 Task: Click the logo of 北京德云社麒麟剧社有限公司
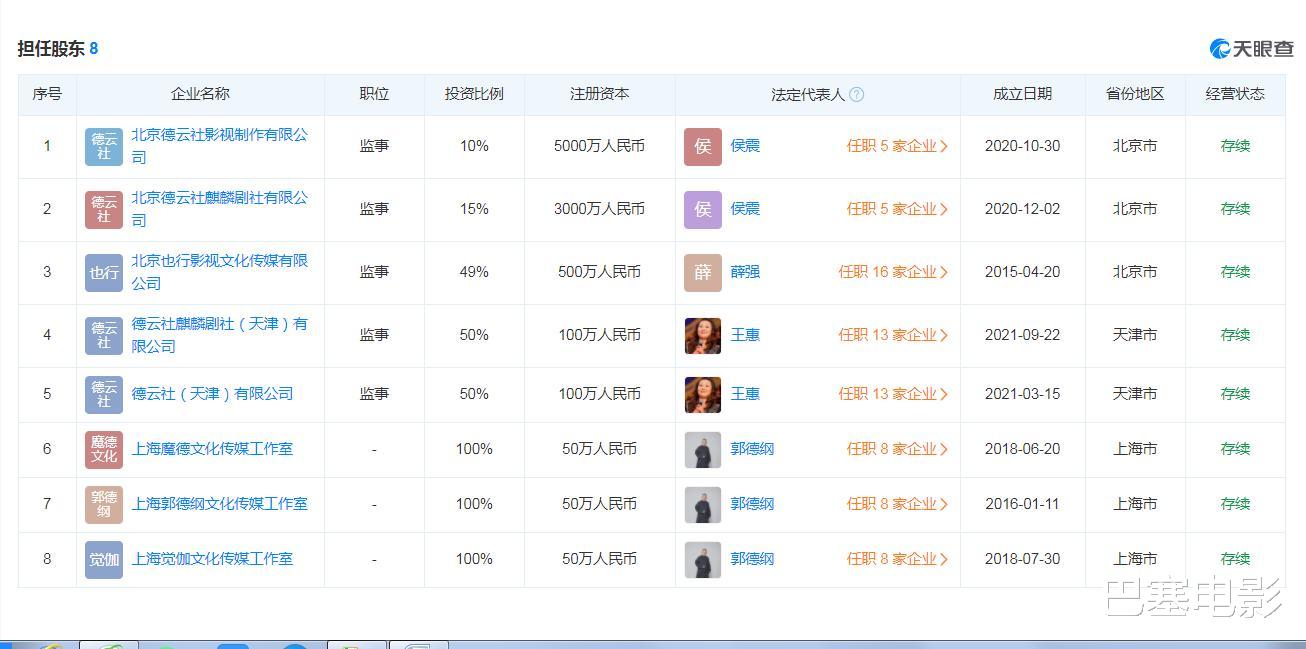(104, 209)
